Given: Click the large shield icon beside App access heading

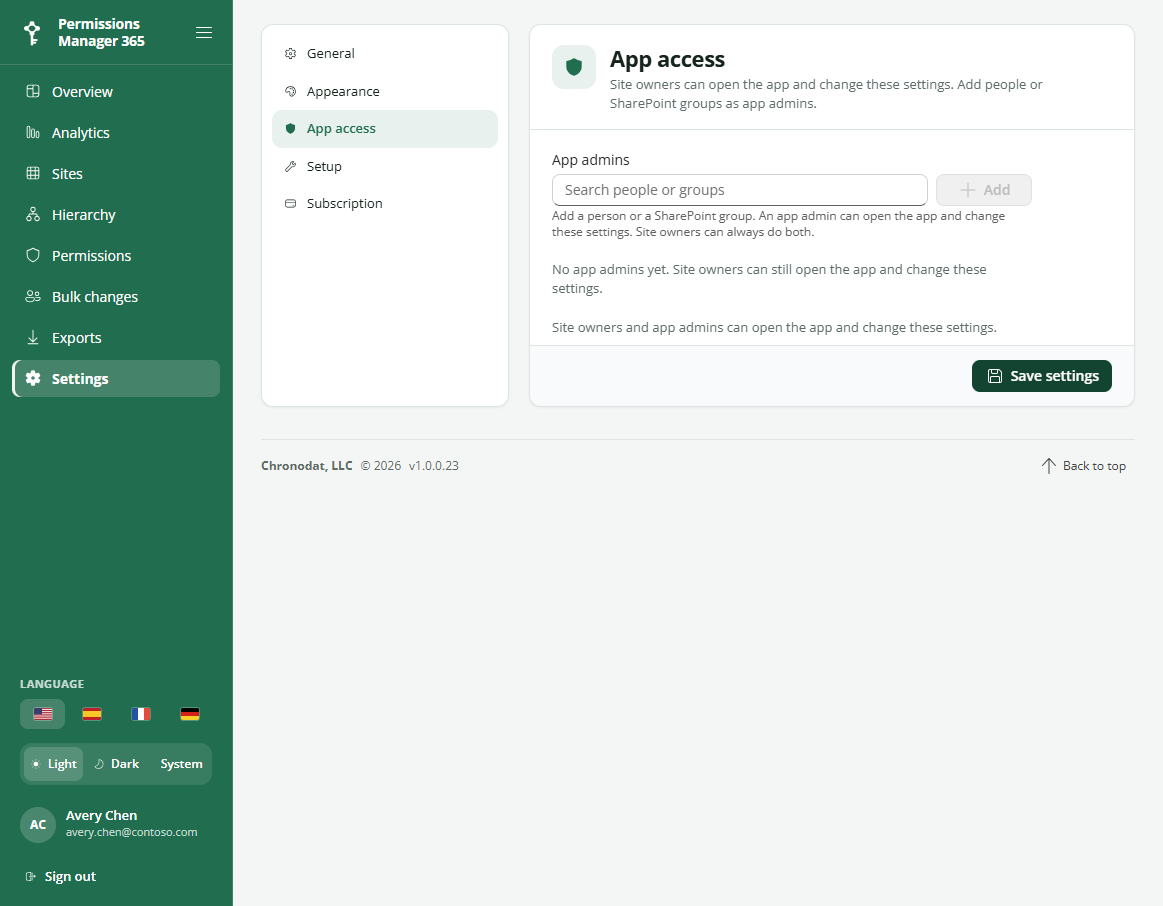Looking at the screenshot, I should click(573, 67).
